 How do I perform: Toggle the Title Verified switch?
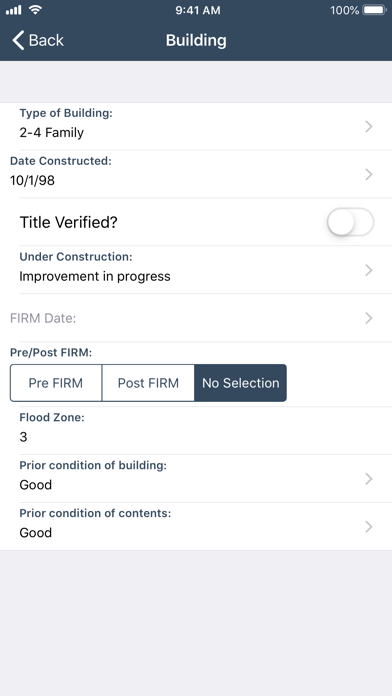(350, 222)
